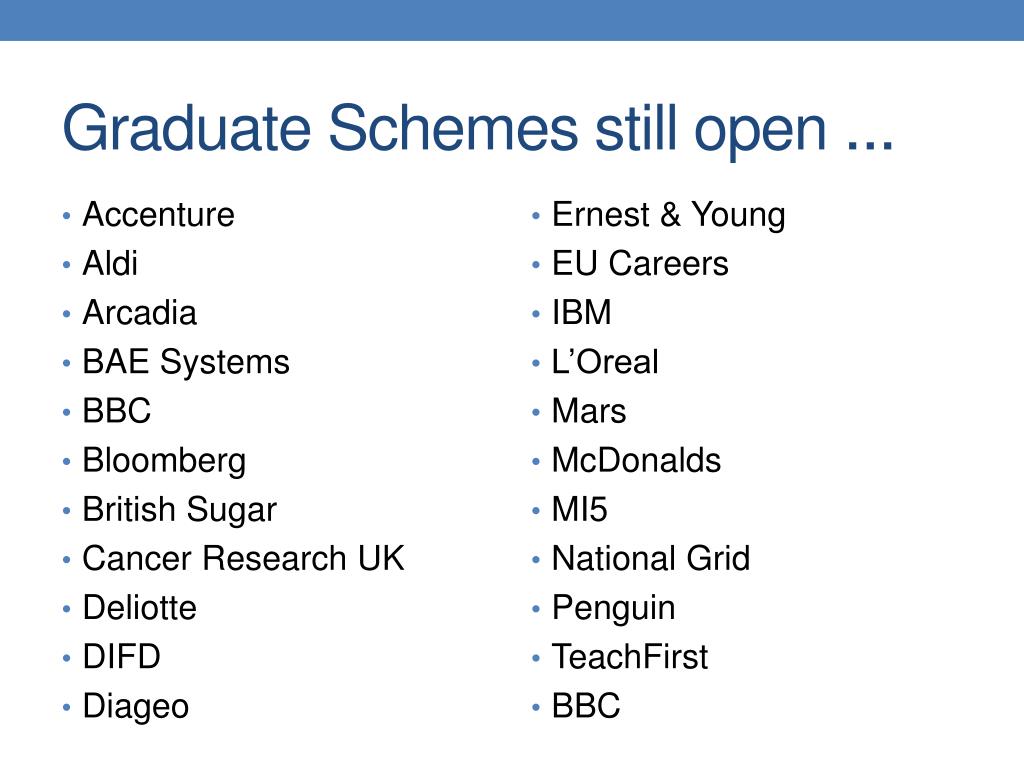Screen dimensions: 1024x768
Task: Select MI5 in the list
Action: 580,509
